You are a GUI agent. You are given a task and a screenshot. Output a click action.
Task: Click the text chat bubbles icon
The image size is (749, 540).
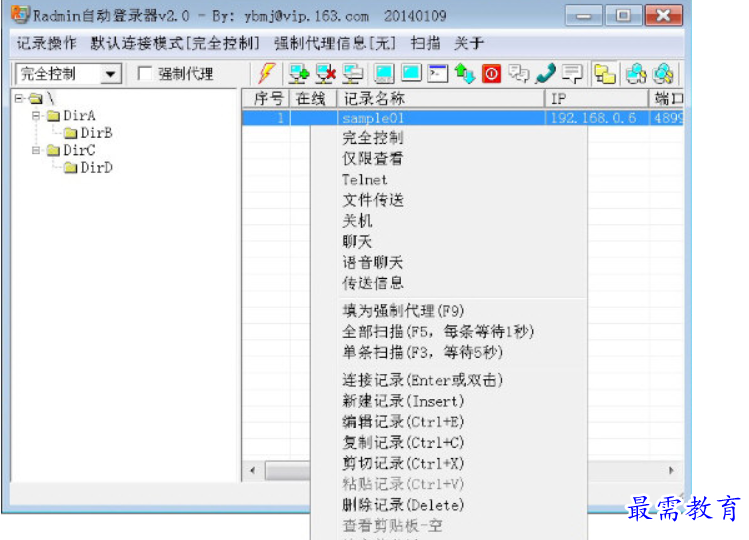tap(518, 74)
